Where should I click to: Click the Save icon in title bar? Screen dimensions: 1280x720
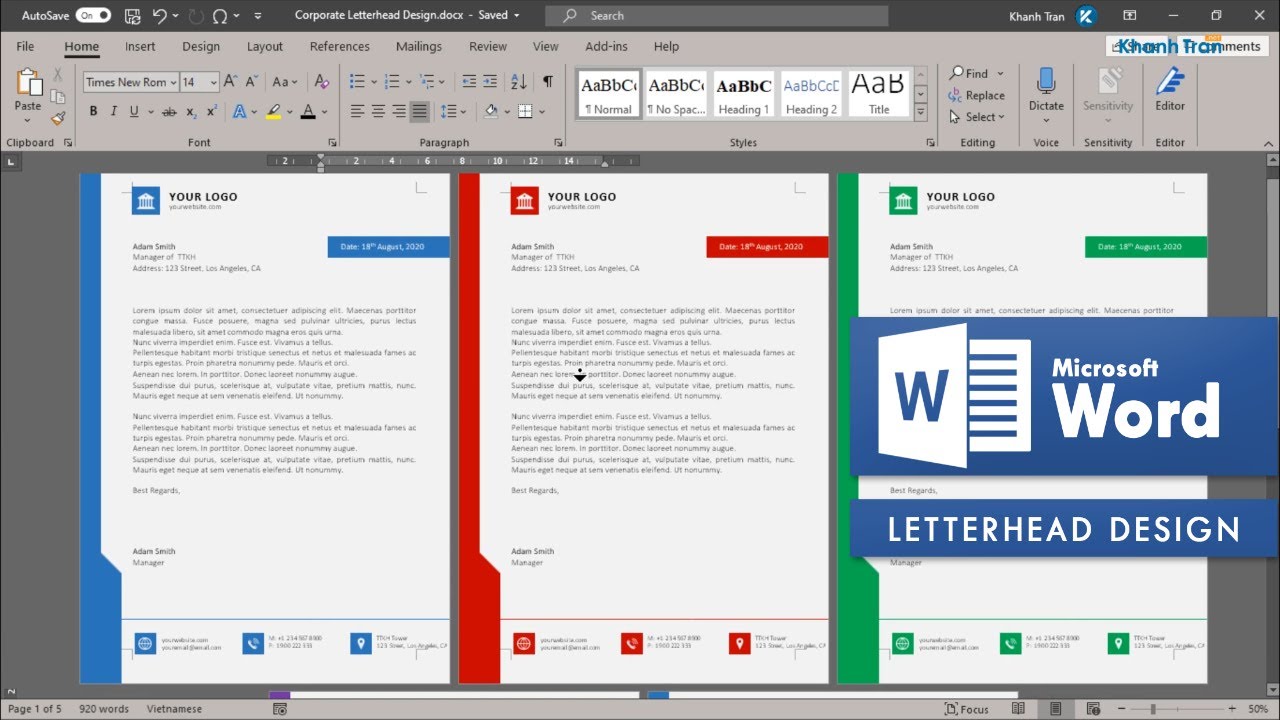point(133,16)
